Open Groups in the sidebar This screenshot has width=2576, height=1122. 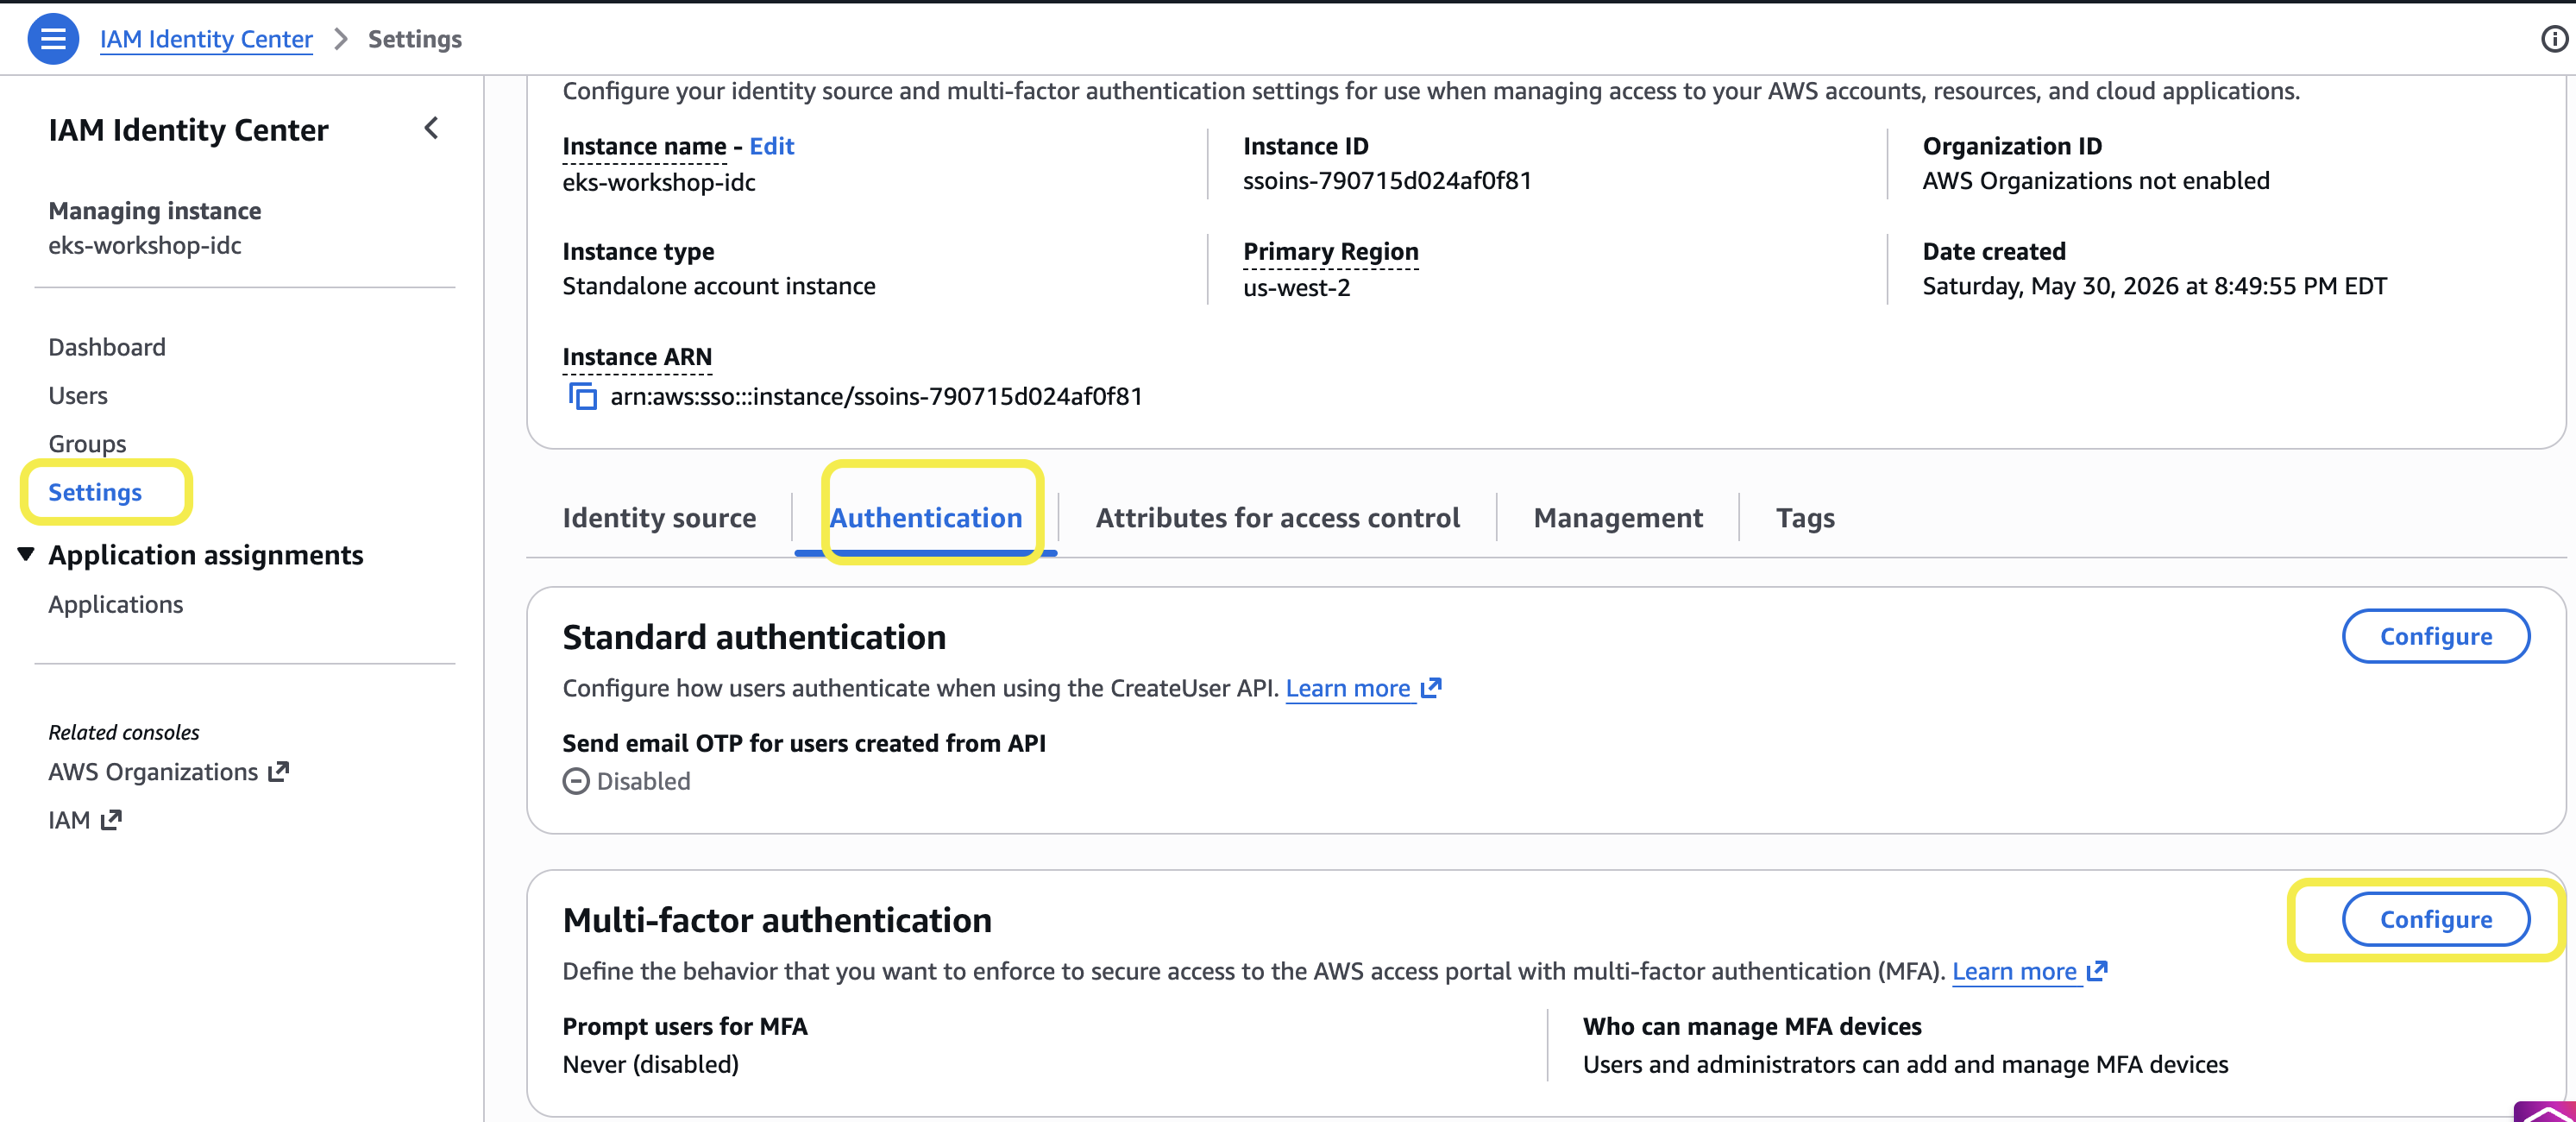coord(87,443)
